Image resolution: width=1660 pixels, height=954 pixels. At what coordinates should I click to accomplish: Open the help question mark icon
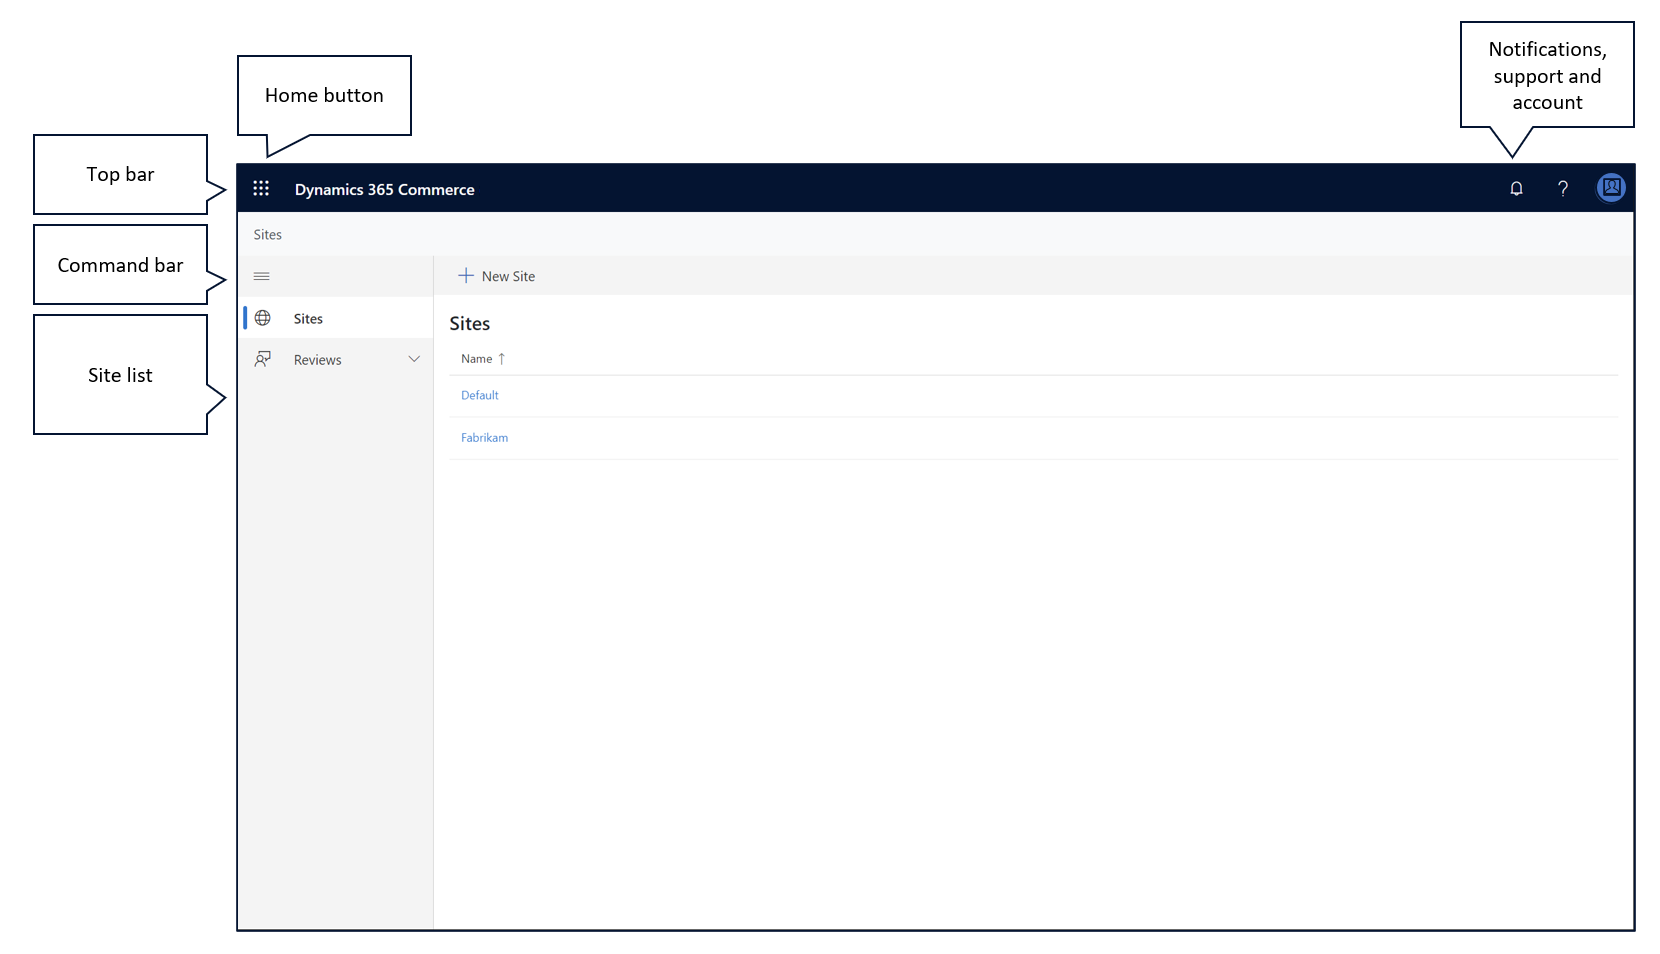(x=1563, y=188)
